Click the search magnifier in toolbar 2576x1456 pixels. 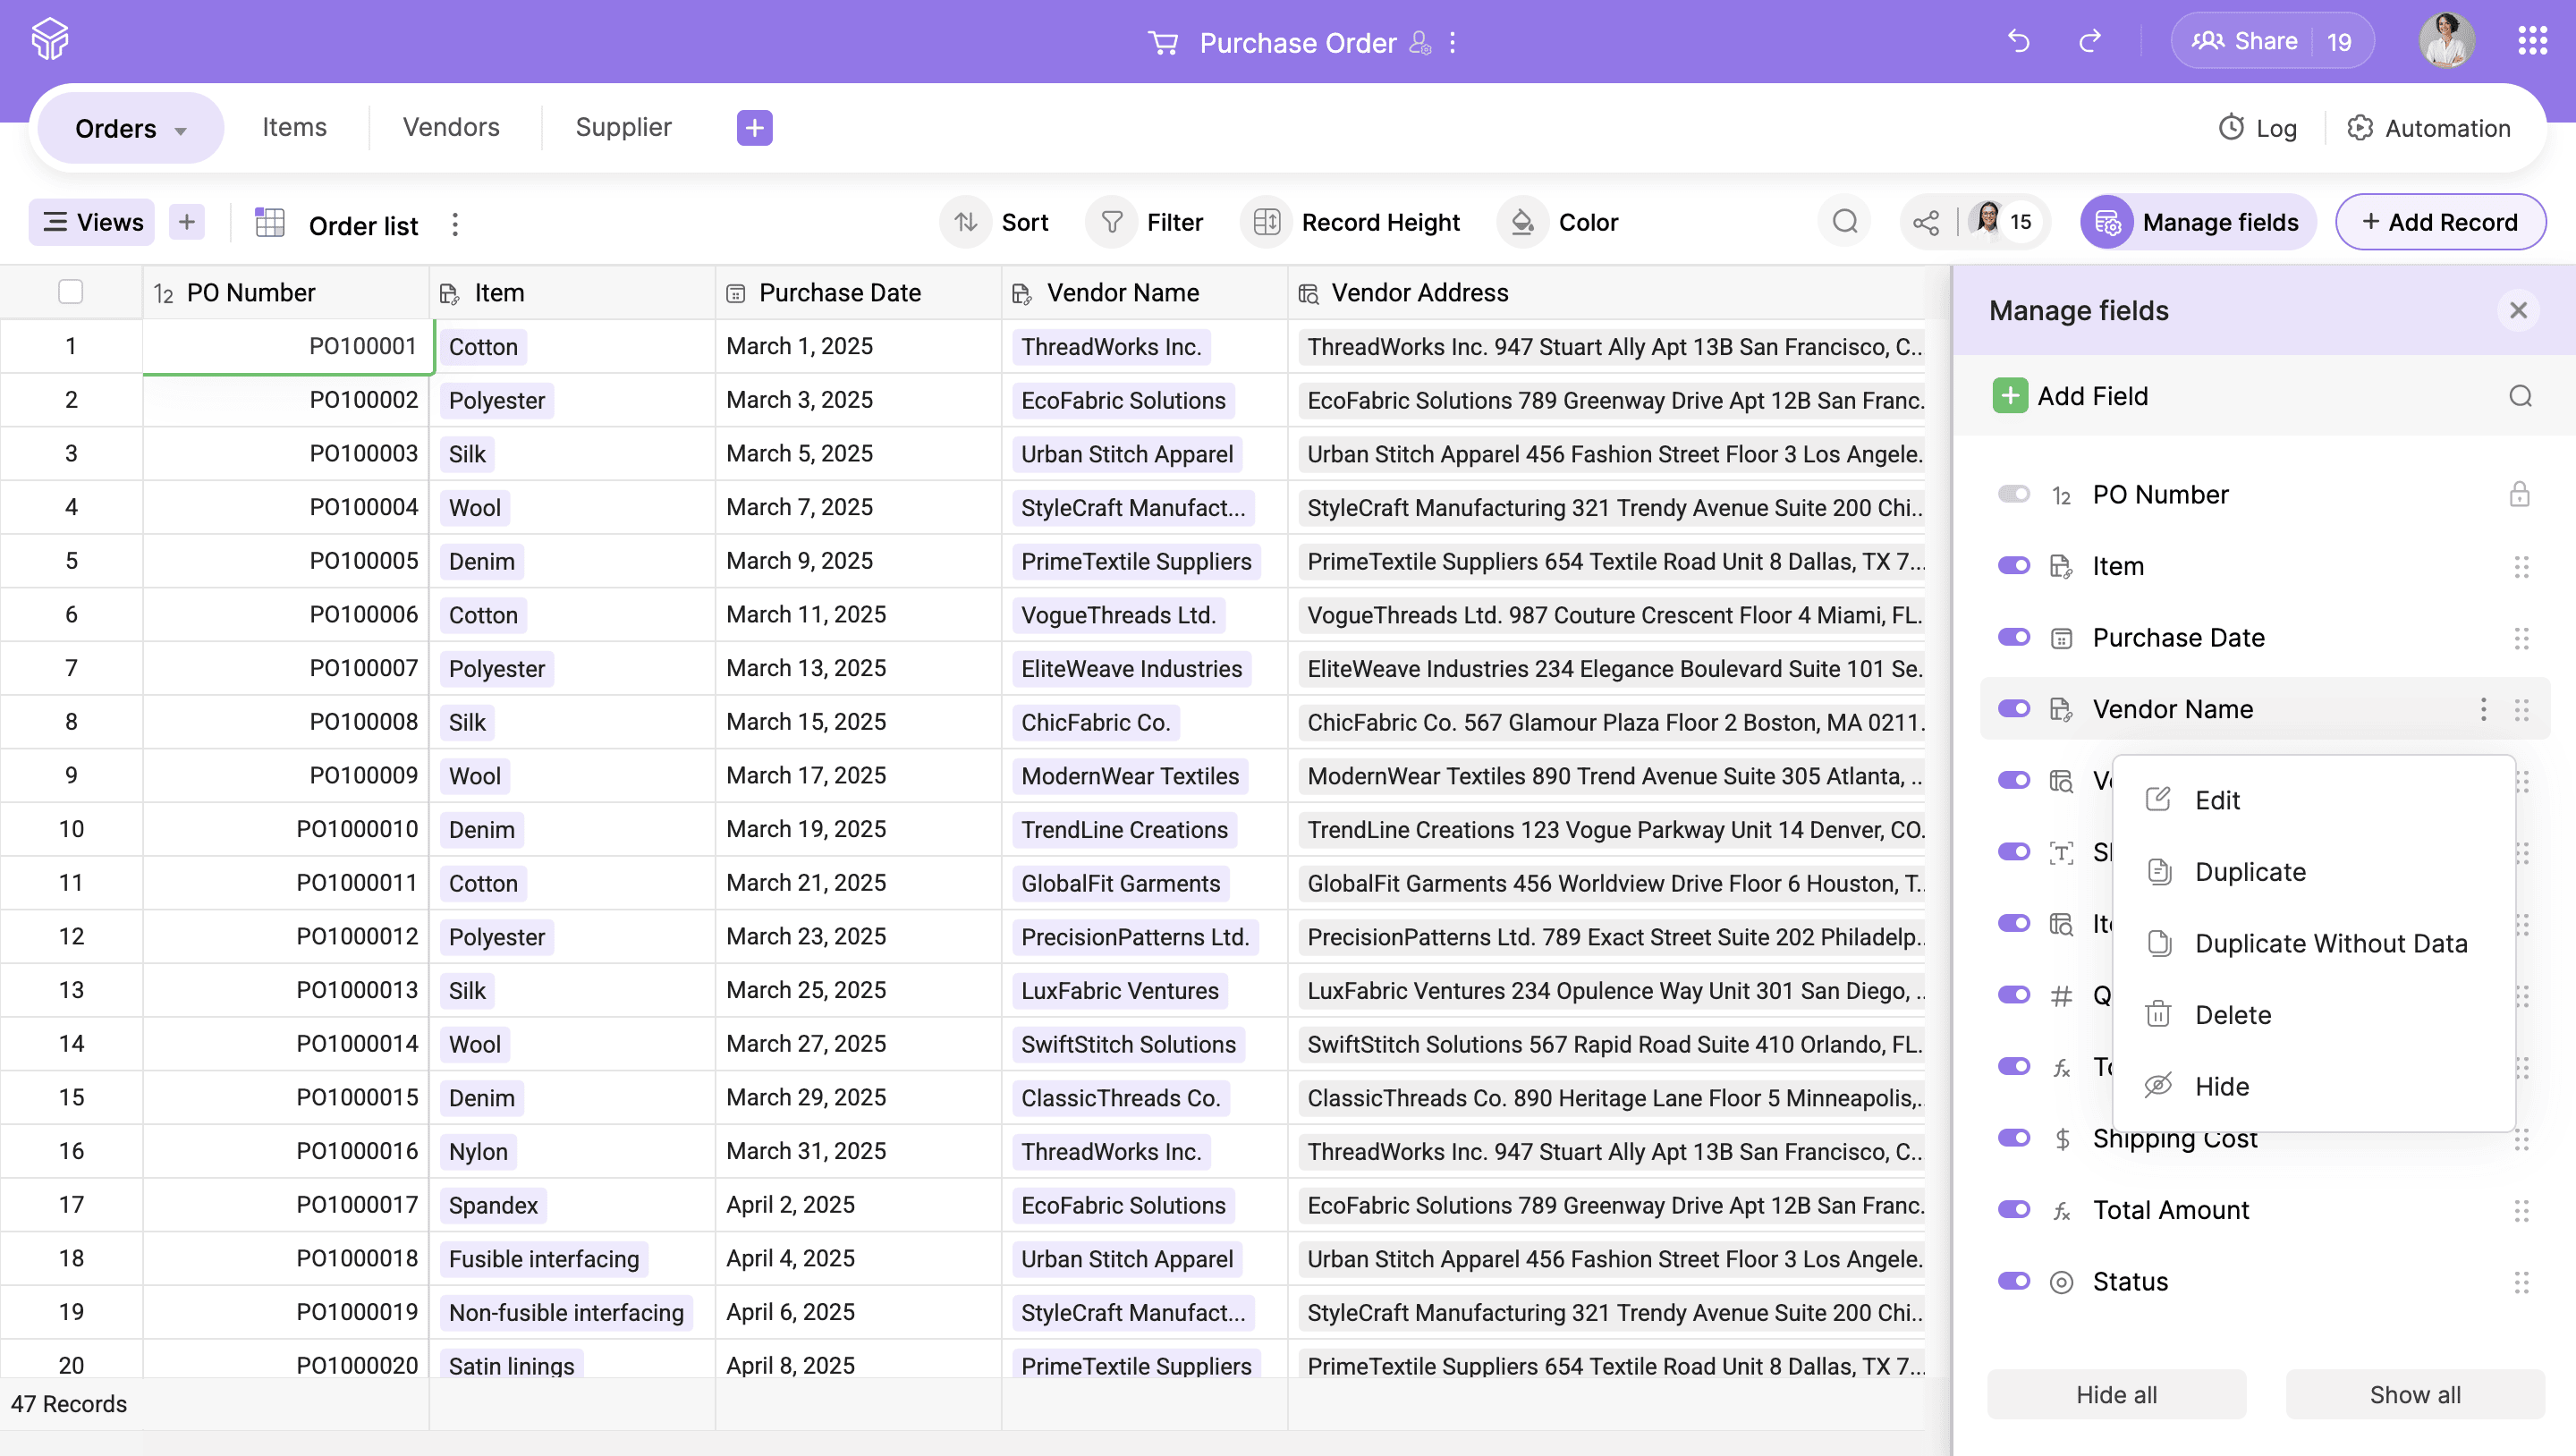(x=1845, y=222)
